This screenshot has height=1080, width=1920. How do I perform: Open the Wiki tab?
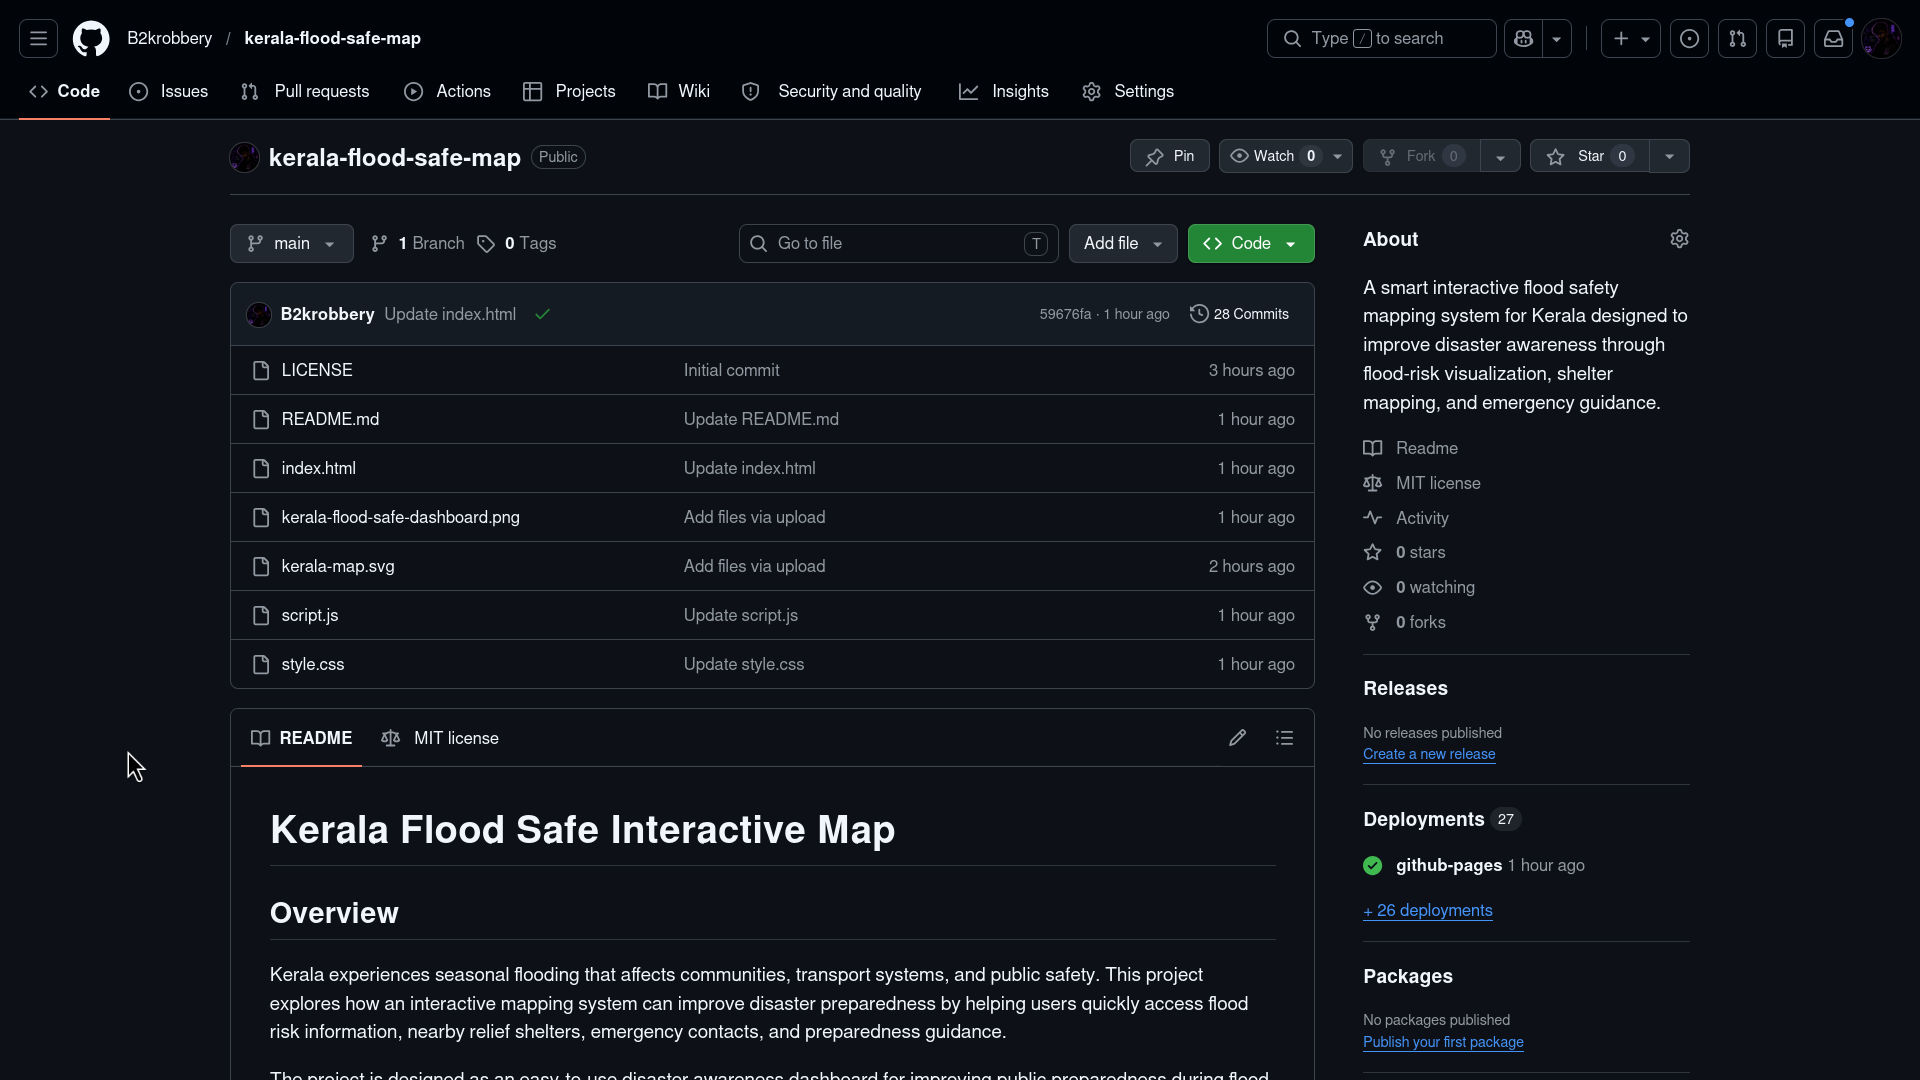pos(679,91)
